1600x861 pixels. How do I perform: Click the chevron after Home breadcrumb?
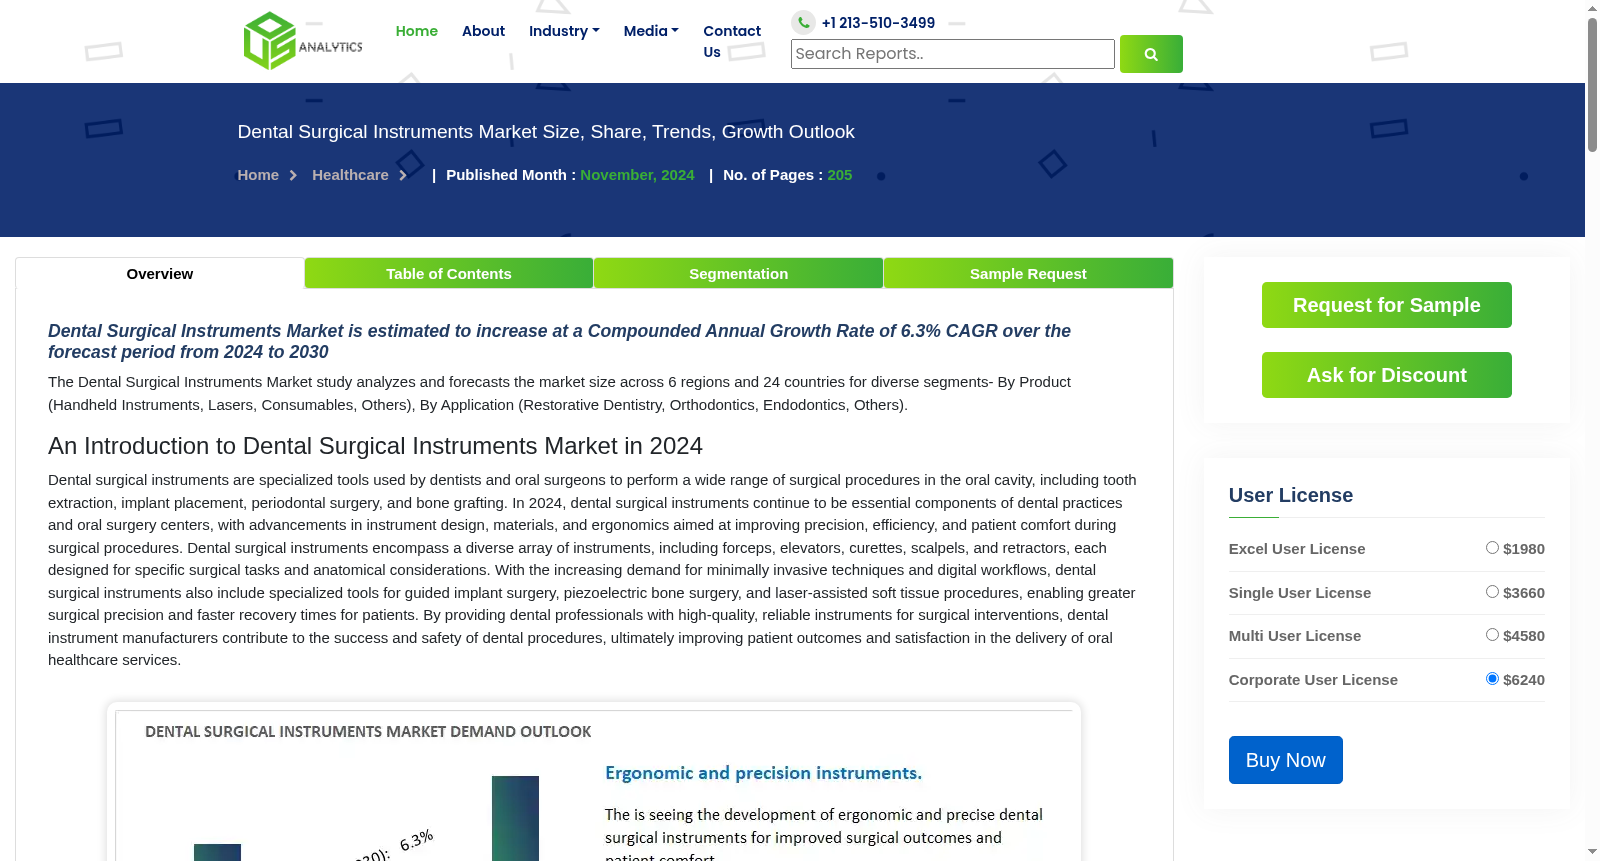point(293,175)
